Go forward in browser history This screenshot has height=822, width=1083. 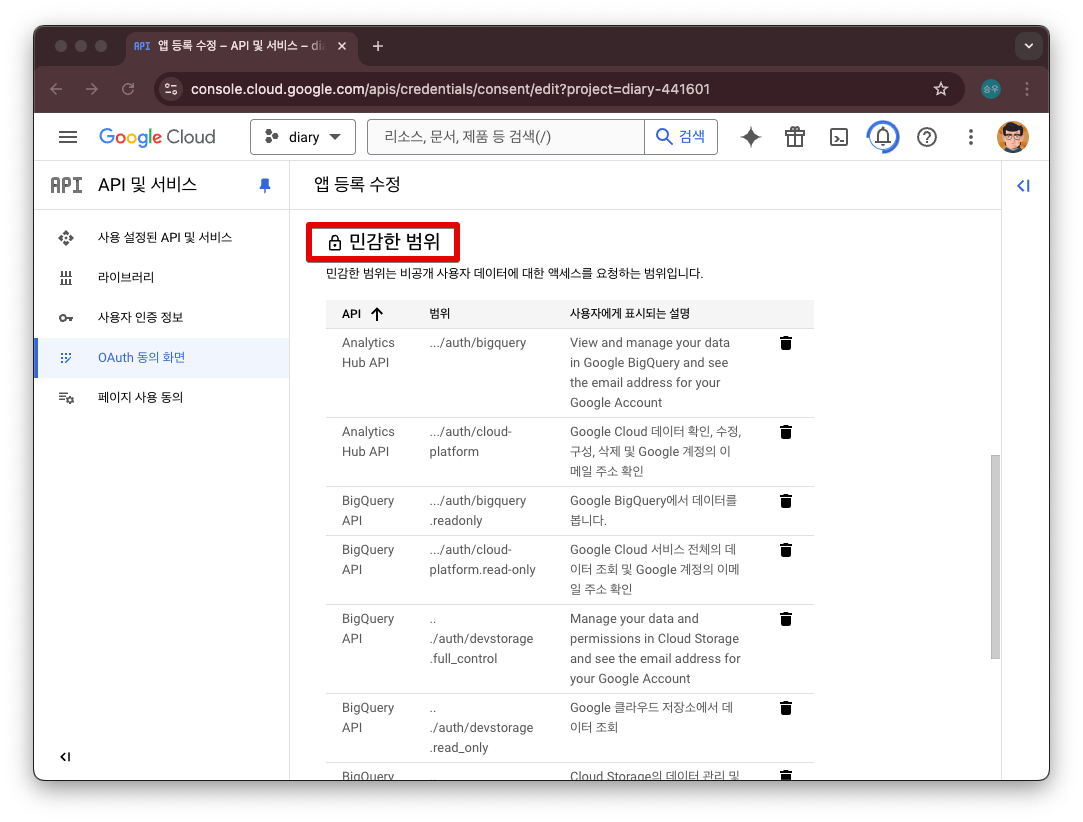tap(92, 89)
